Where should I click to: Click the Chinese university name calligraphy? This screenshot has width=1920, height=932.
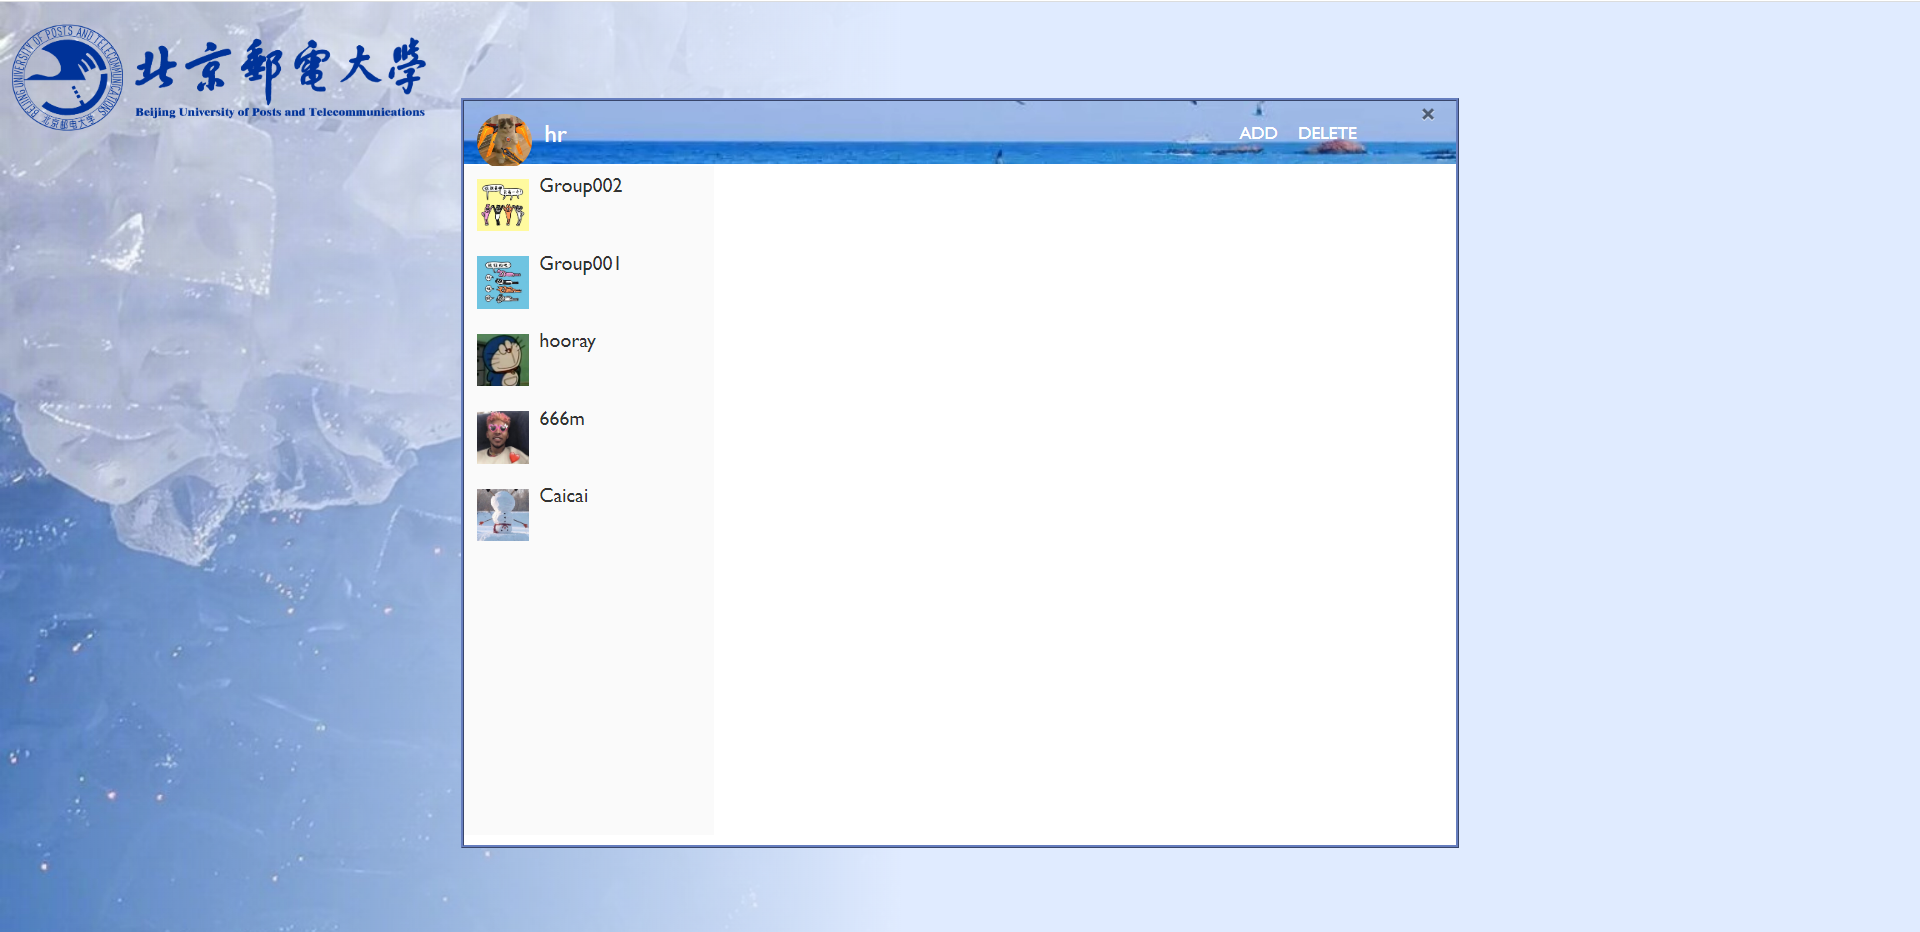click(x=280, y=68)
